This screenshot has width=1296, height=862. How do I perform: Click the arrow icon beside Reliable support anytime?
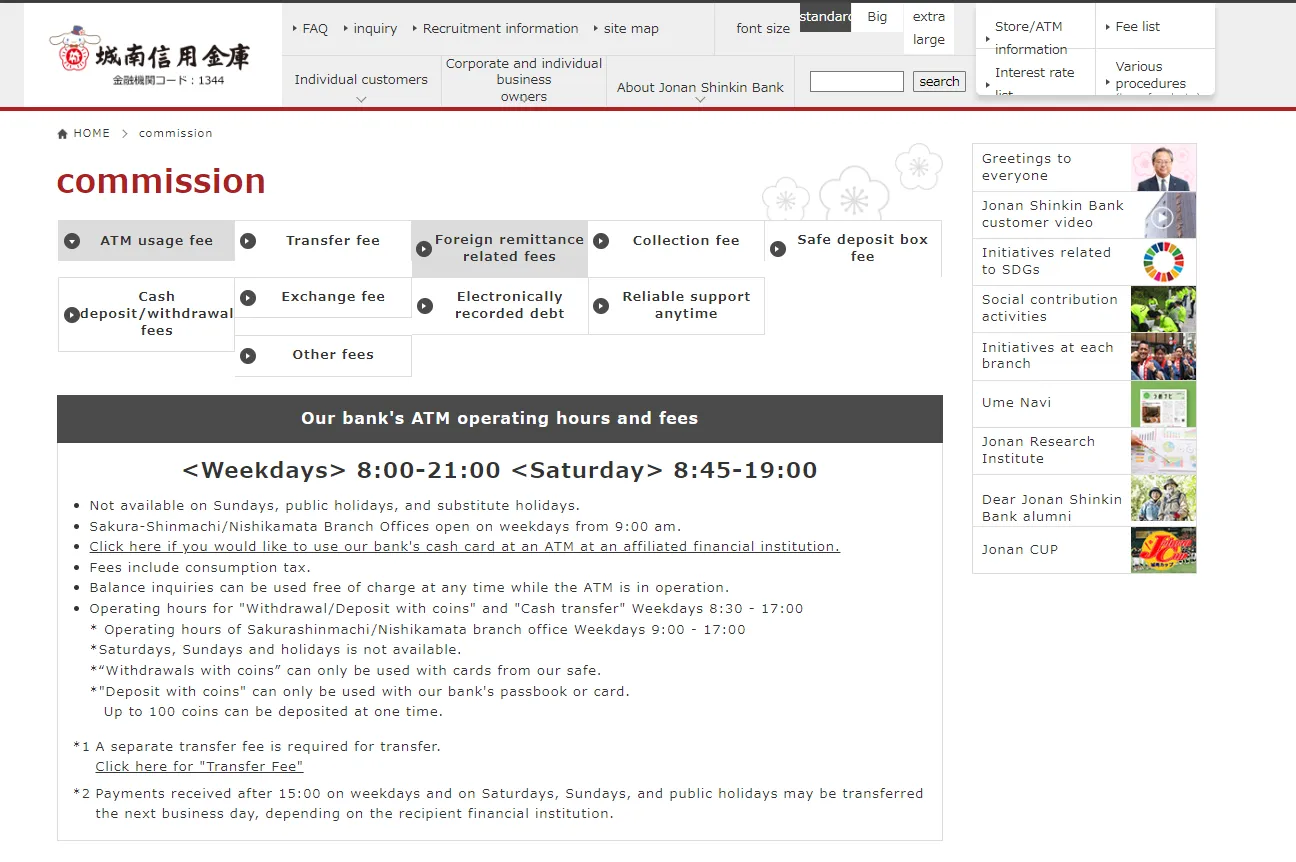point(601,306)
